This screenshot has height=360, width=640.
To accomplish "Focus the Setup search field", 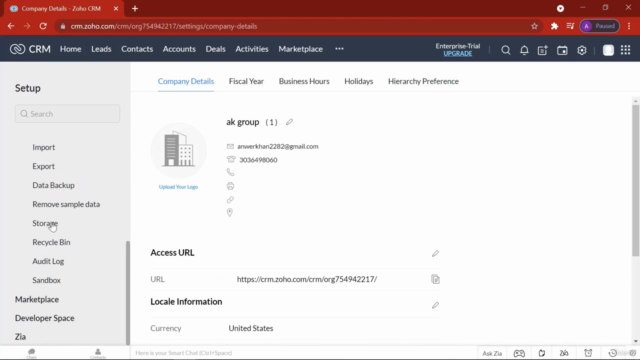I will click(x=67, y=113).
